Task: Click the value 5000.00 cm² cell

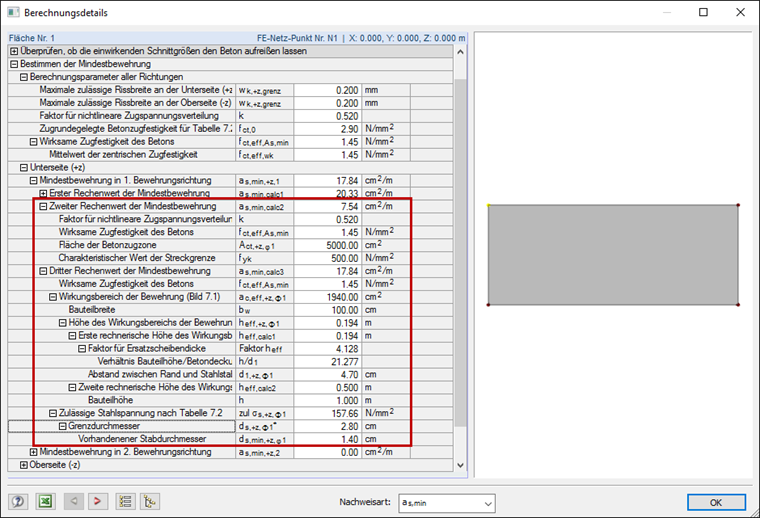Action: click(328, 245)
